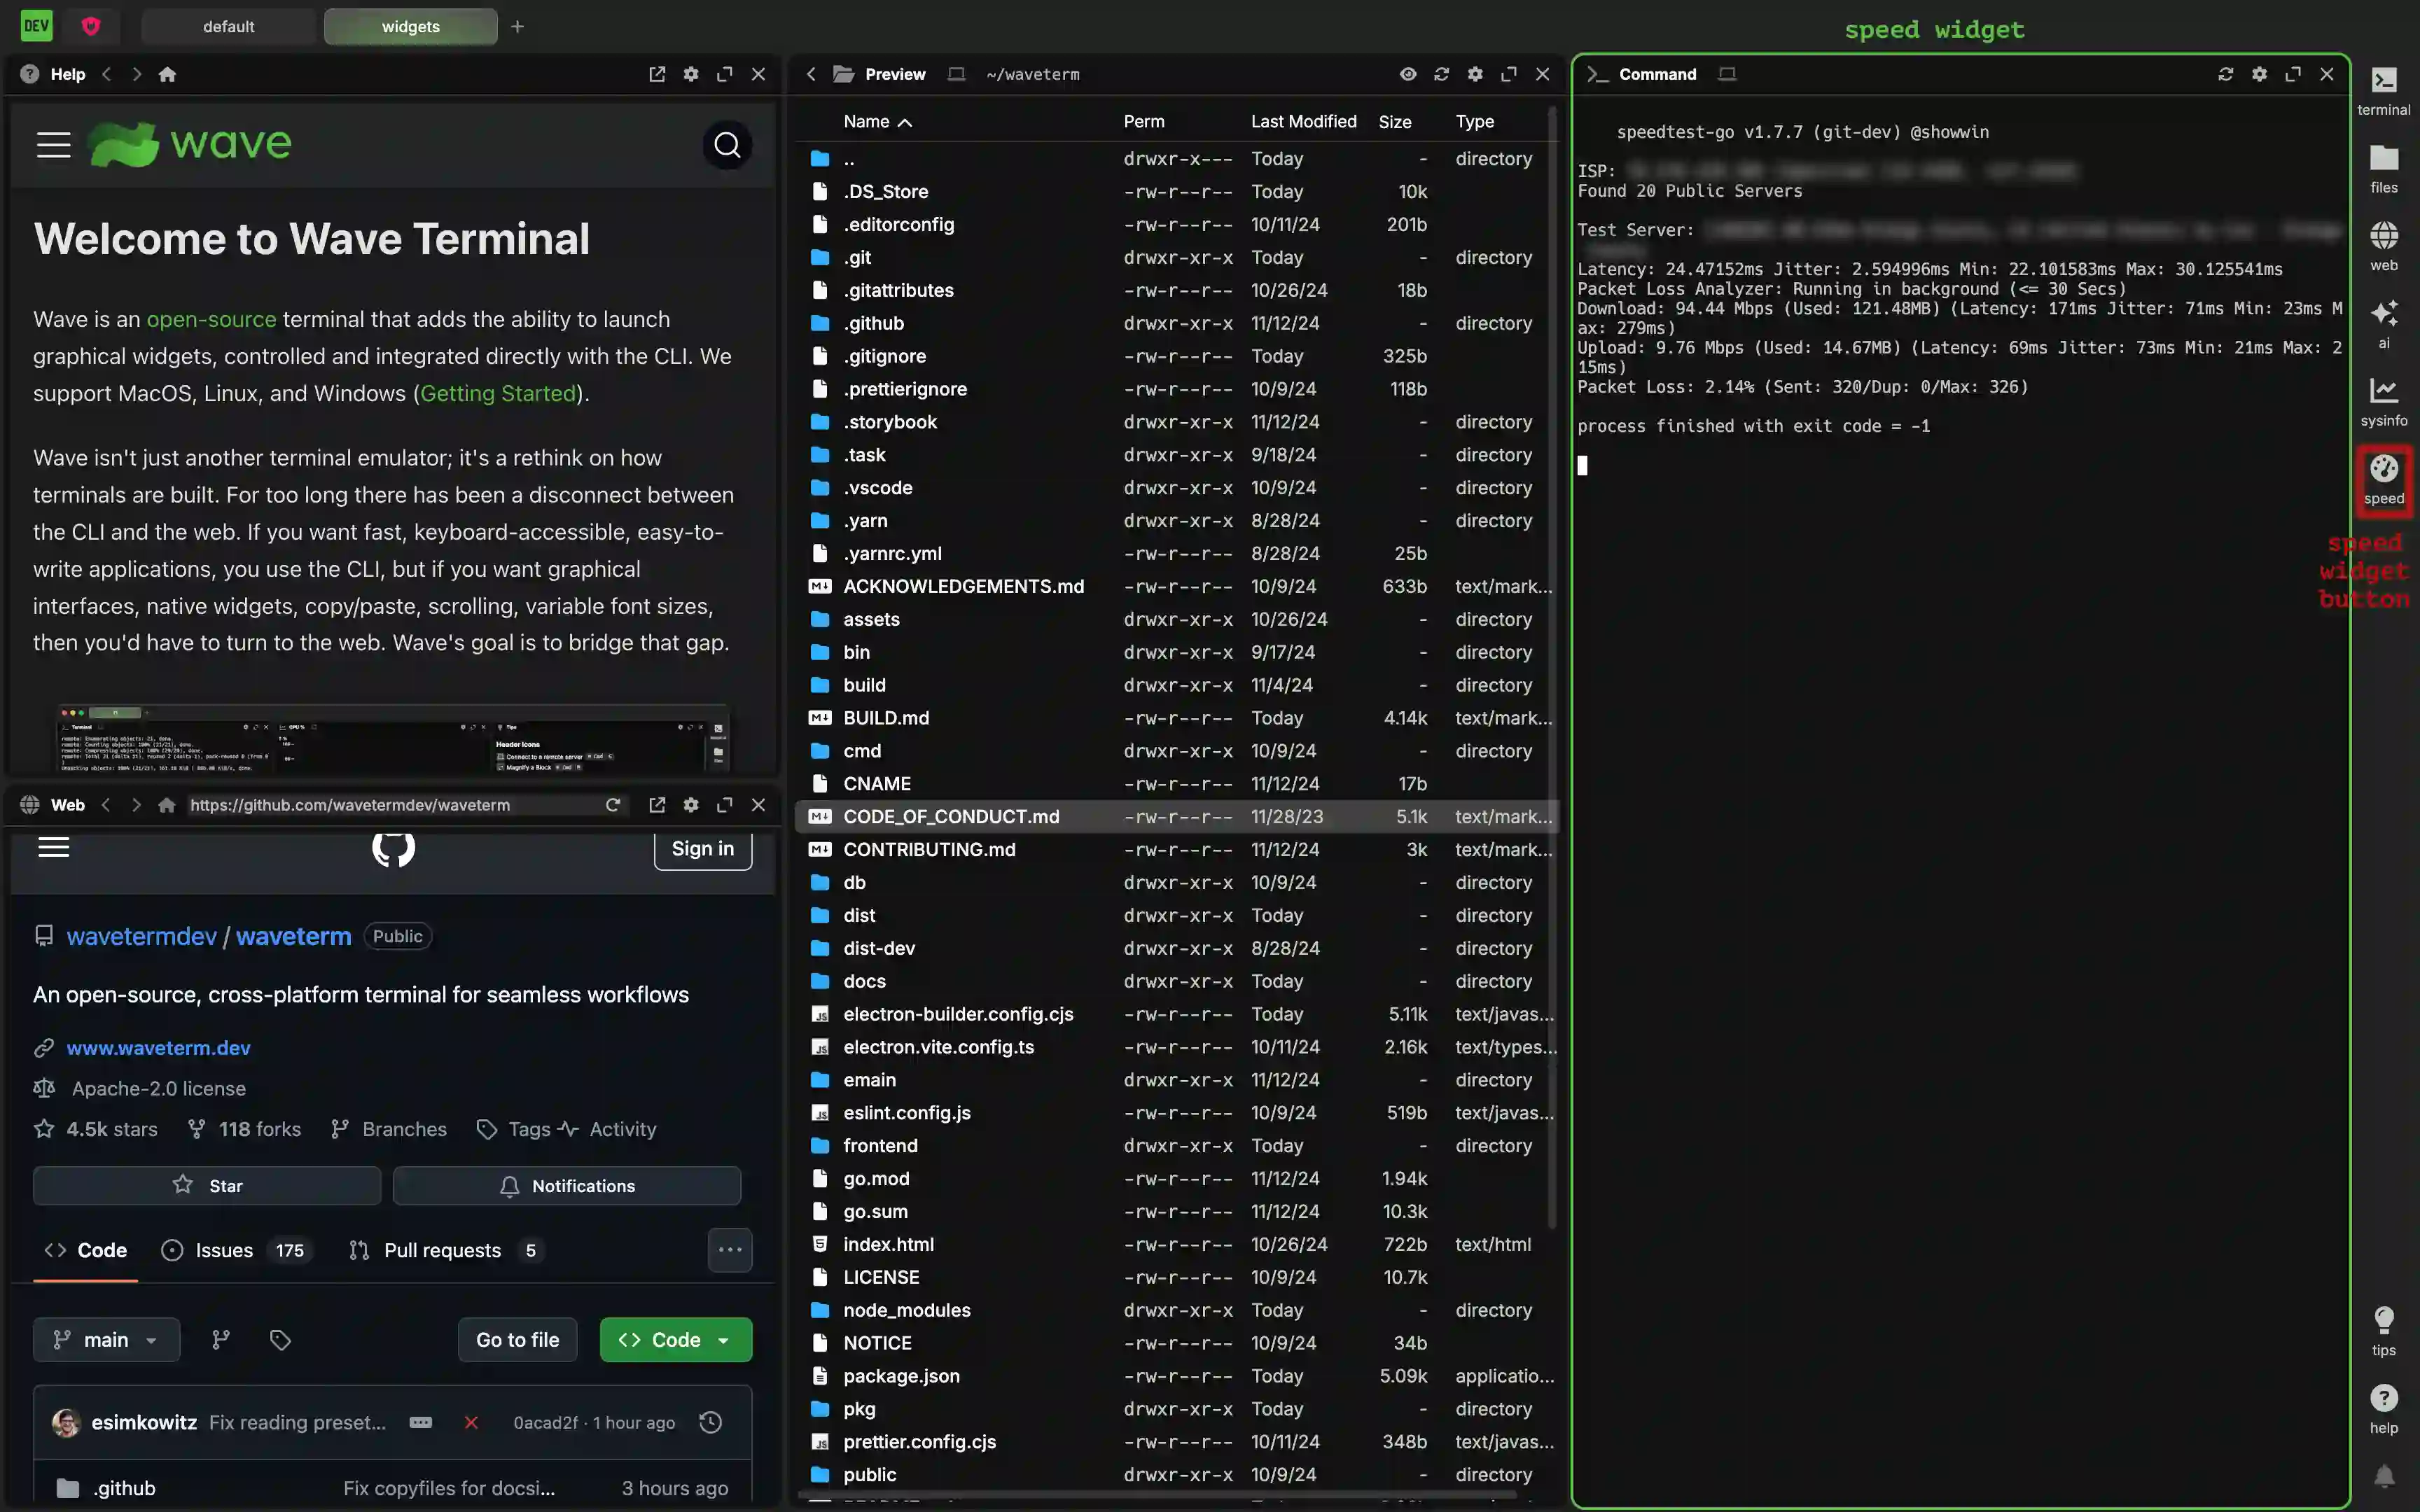Switch to the default browser tab
This screenshot has width=2420, height=1512.
(228, 26)
